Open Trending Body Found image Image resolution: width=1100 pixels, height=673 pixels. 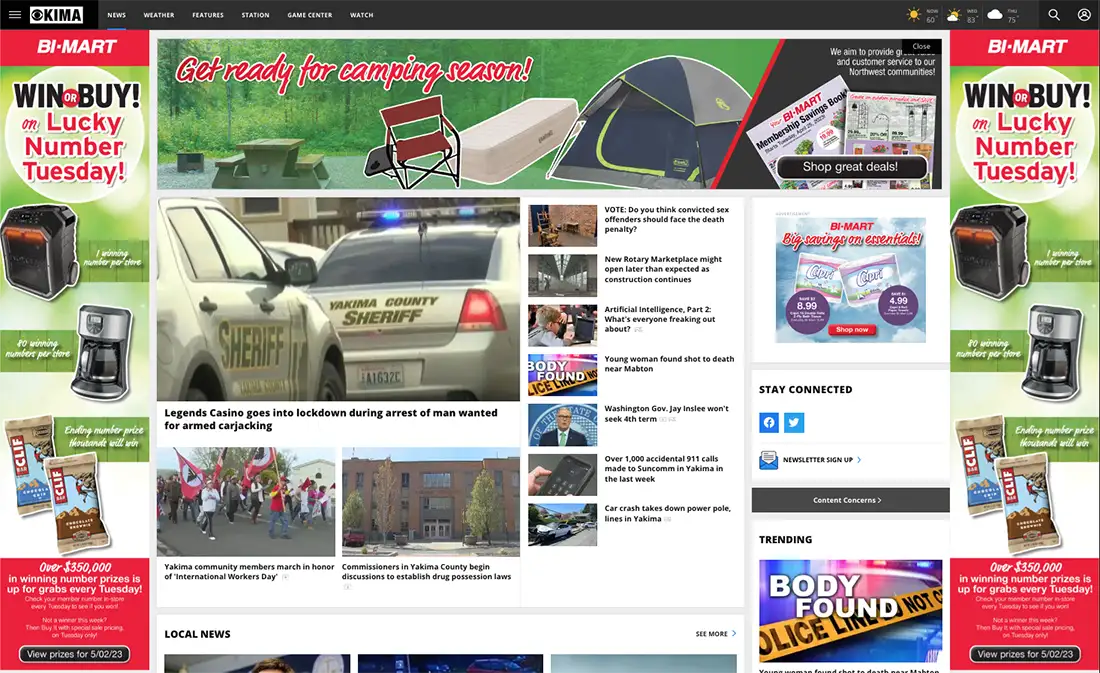(x=850, y=611)
